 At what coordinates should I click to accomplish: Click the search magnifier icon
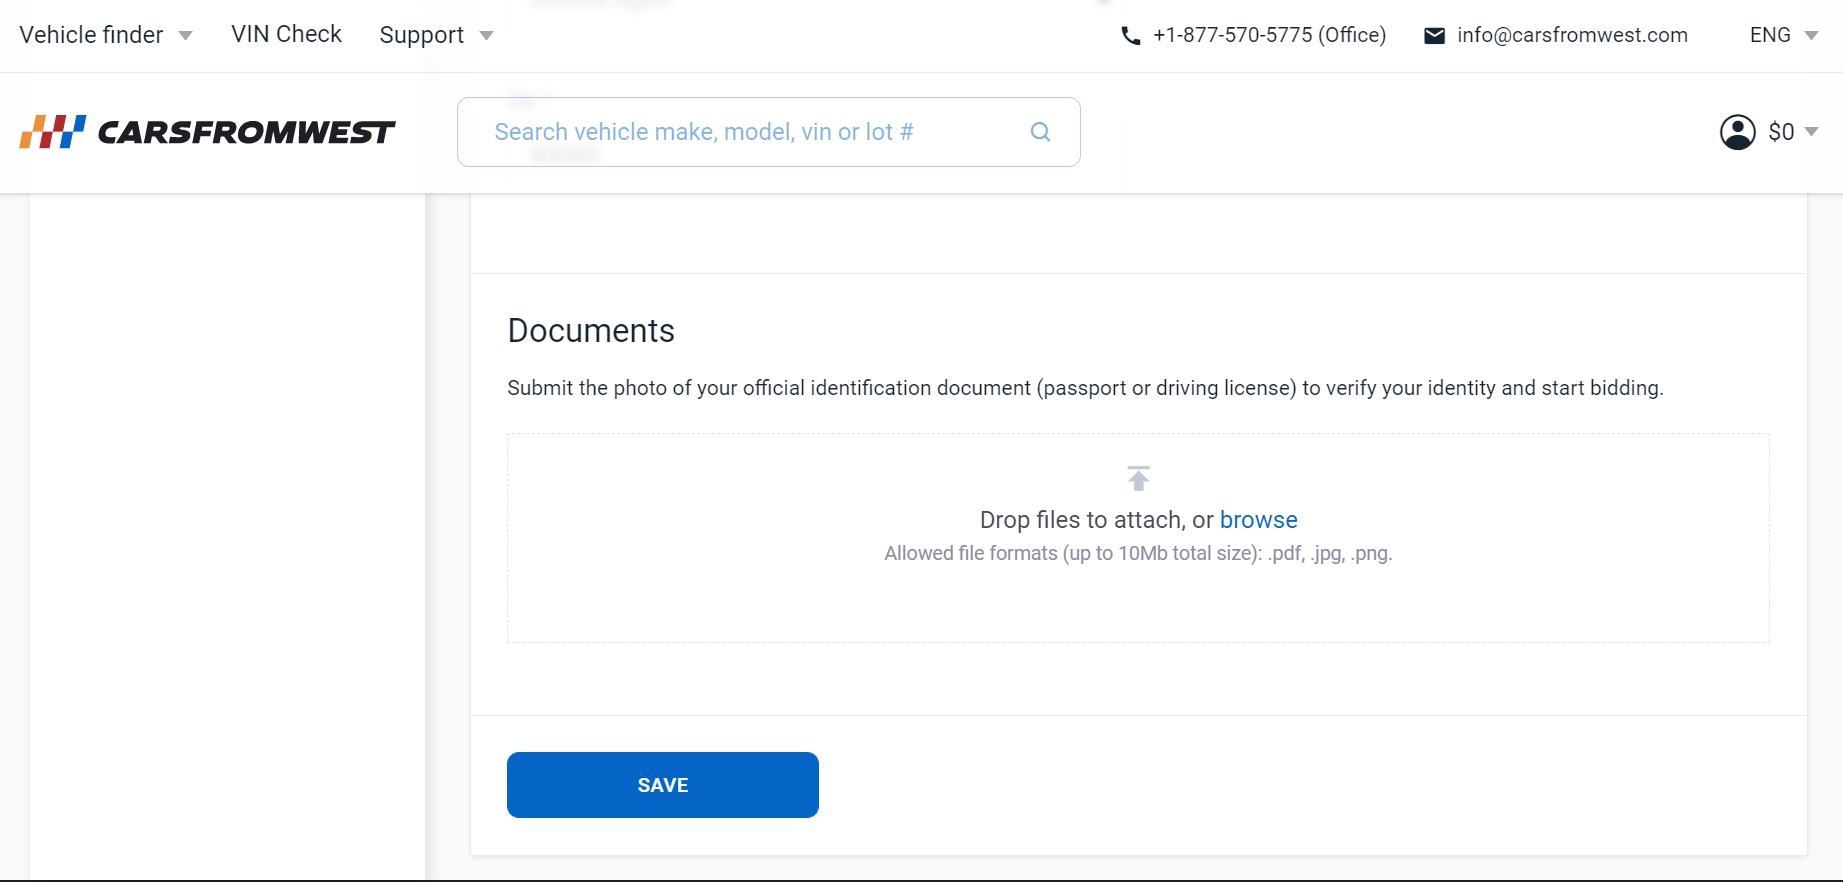pyautogui.click(x=1040, y=132)
